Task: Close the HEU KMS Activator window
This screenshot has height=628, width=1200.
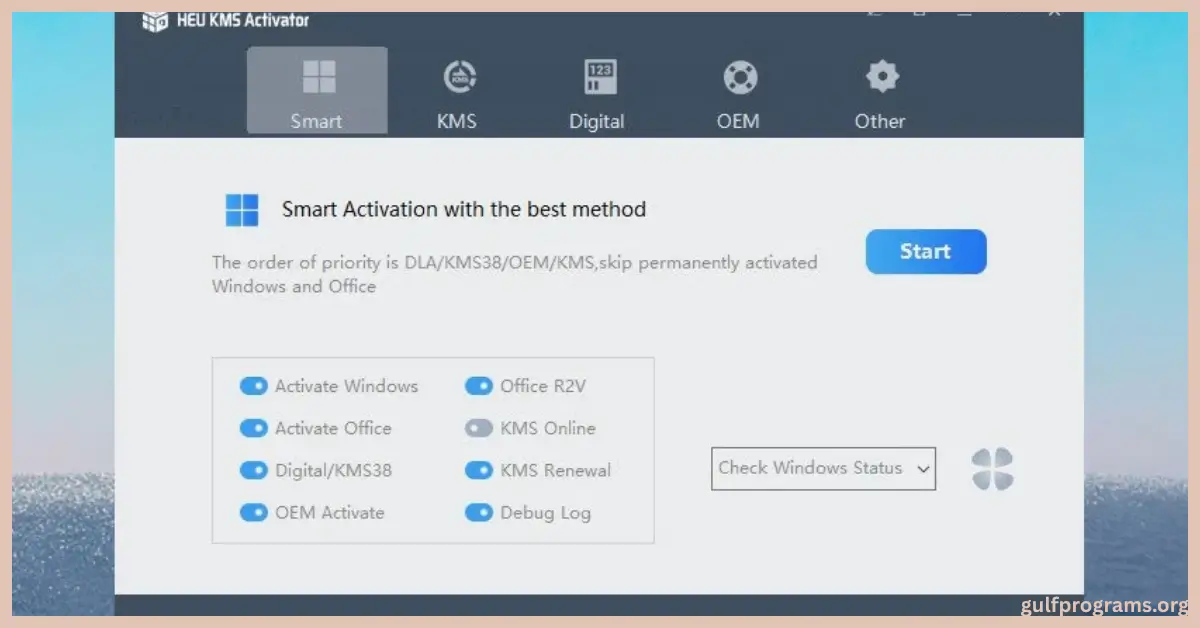Action: click(1054, 12)
